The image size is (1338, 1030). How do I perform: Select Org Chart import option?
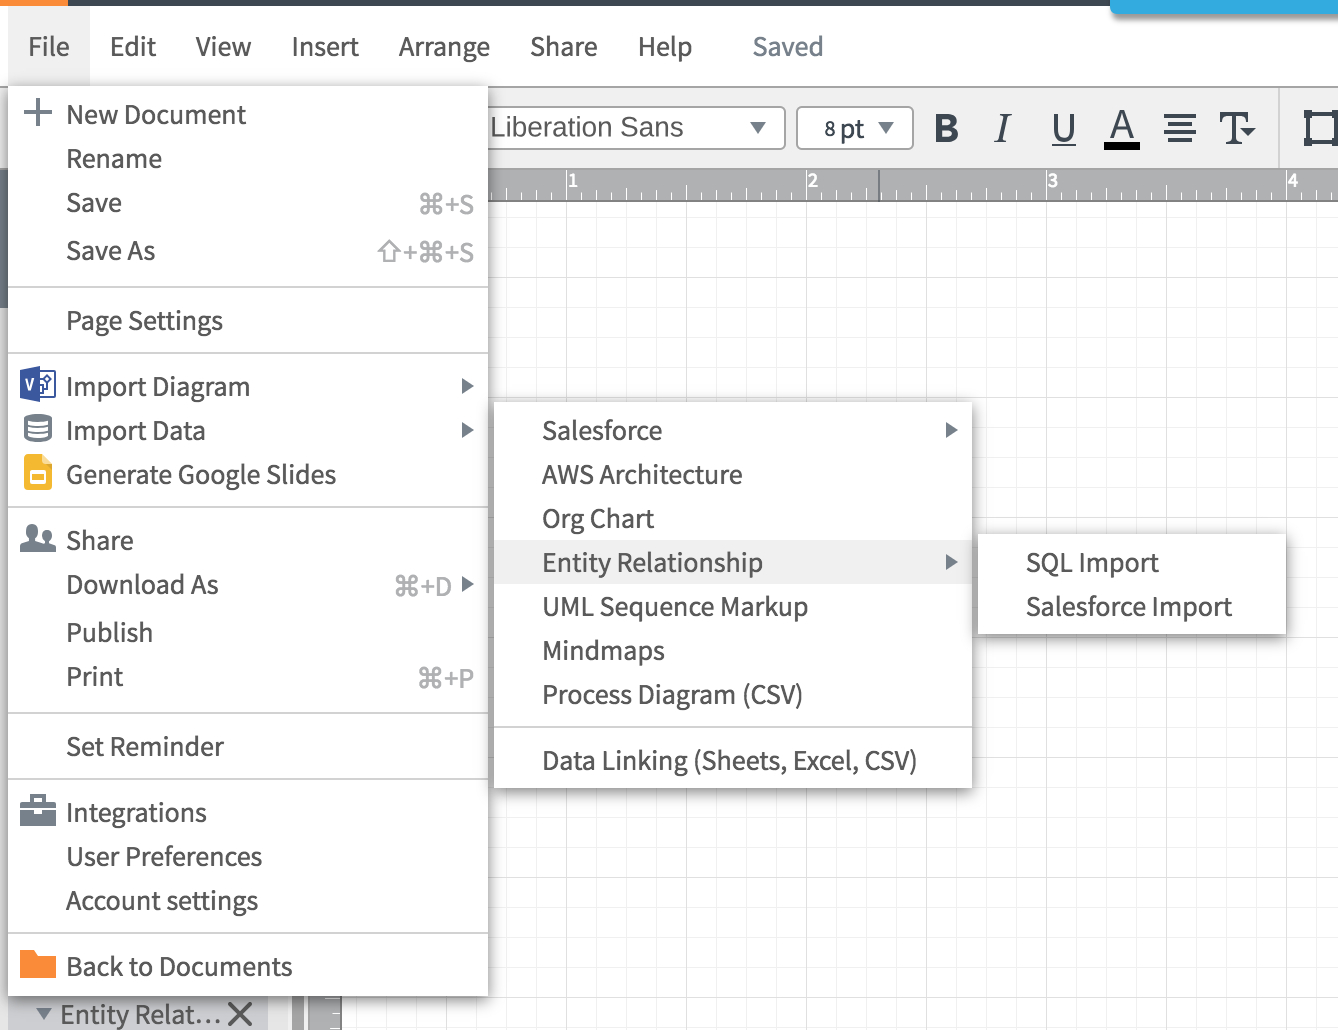point(733,519)
